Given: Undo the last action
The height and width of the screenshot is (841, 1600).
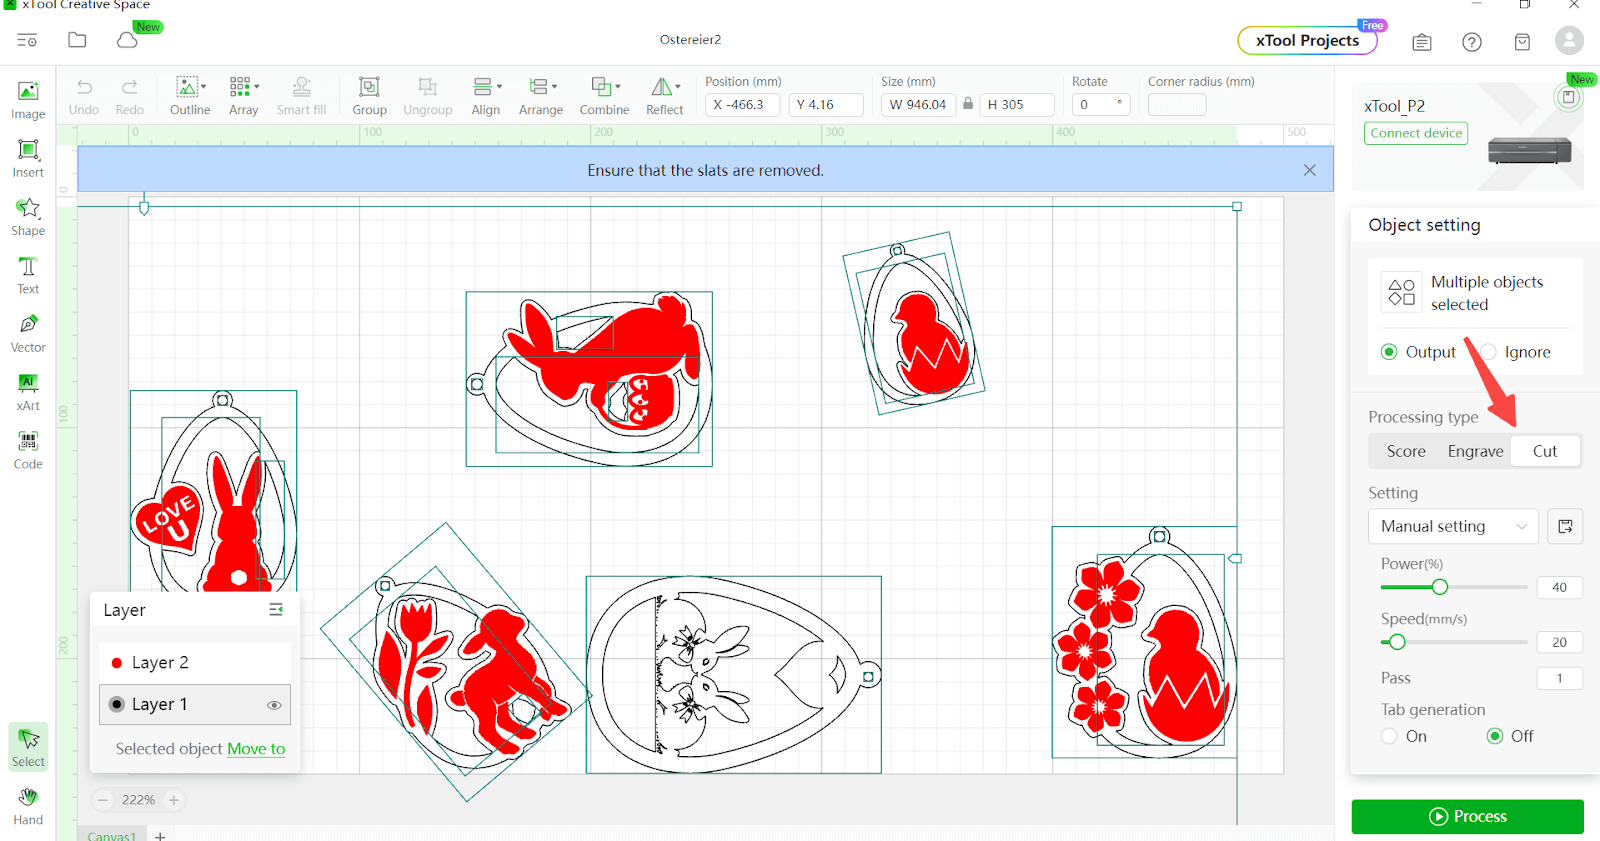Looking at the screenshot, I should [x=84, y=97].
